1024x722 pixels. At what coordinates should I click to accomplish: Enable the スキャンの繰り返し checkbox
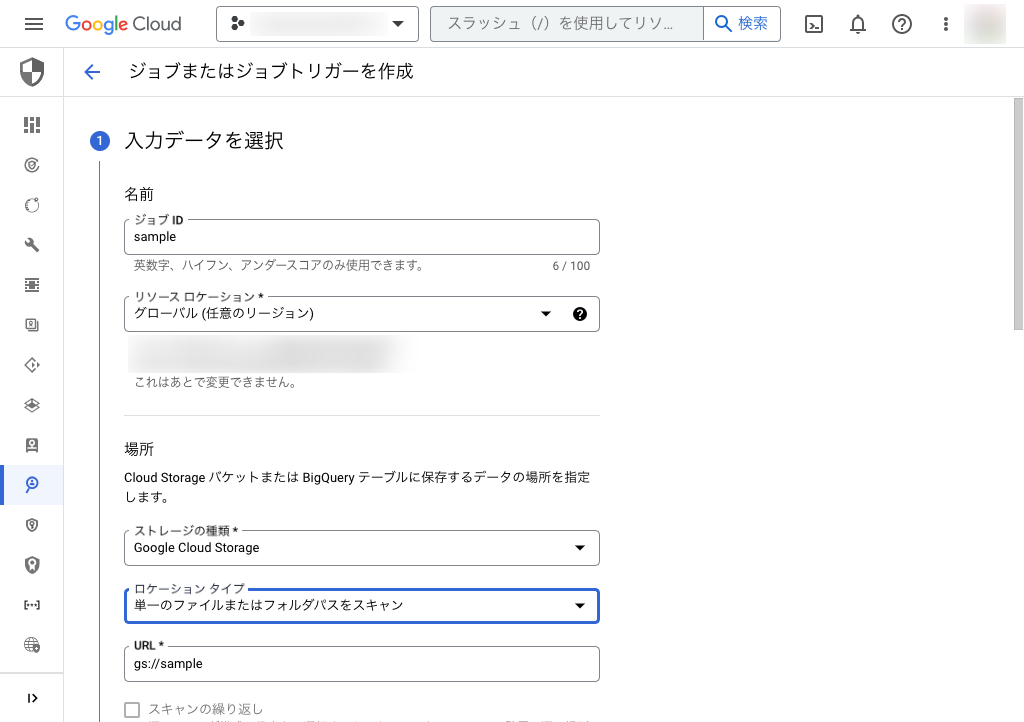[132, 709]
